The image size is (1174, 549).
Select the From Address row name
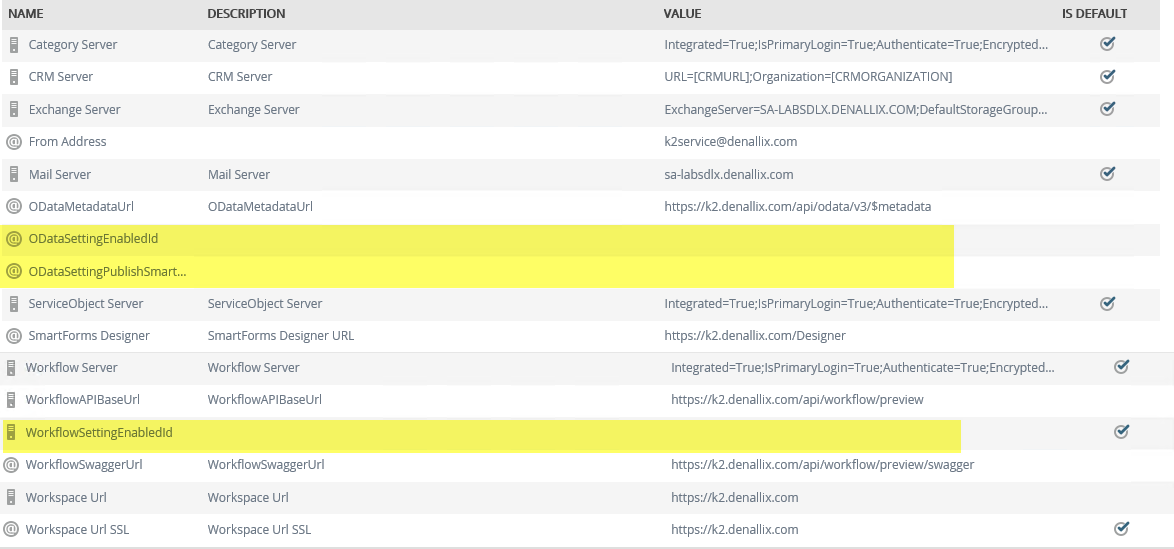click(x=67, y=142)
